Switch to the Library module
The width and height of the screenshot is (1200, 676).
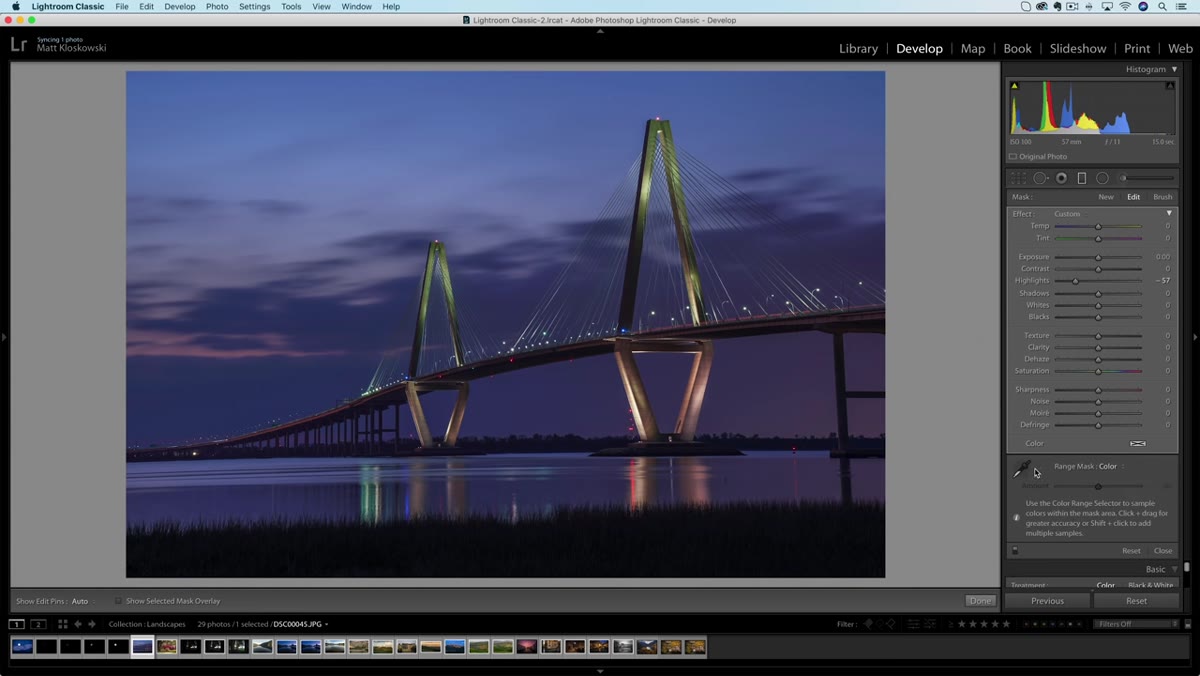[x=858, y=48]
